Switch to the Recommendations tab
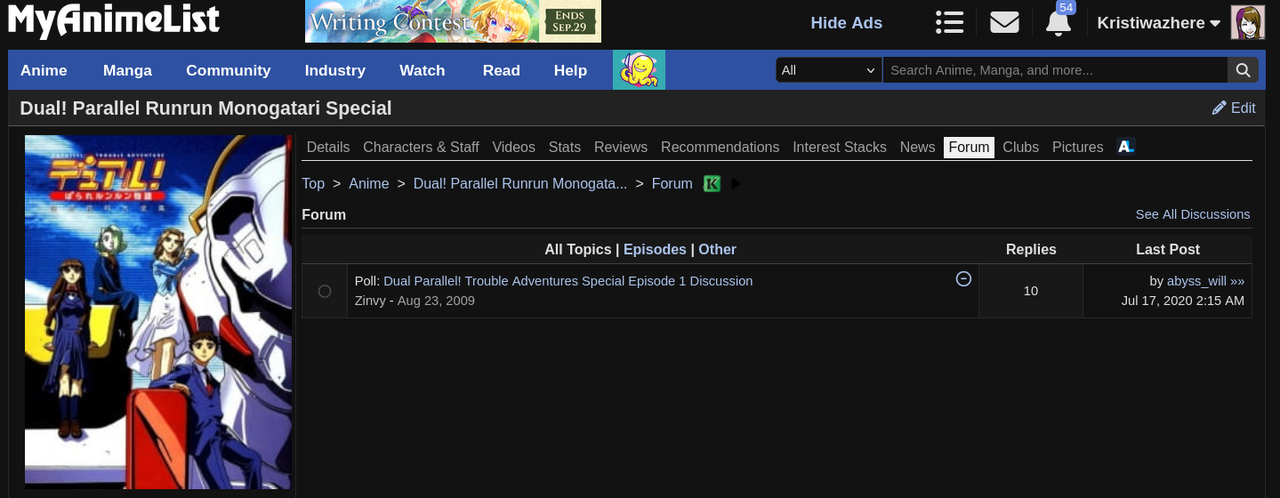The height and width of the screenshot is (498, 1280). 720,147
